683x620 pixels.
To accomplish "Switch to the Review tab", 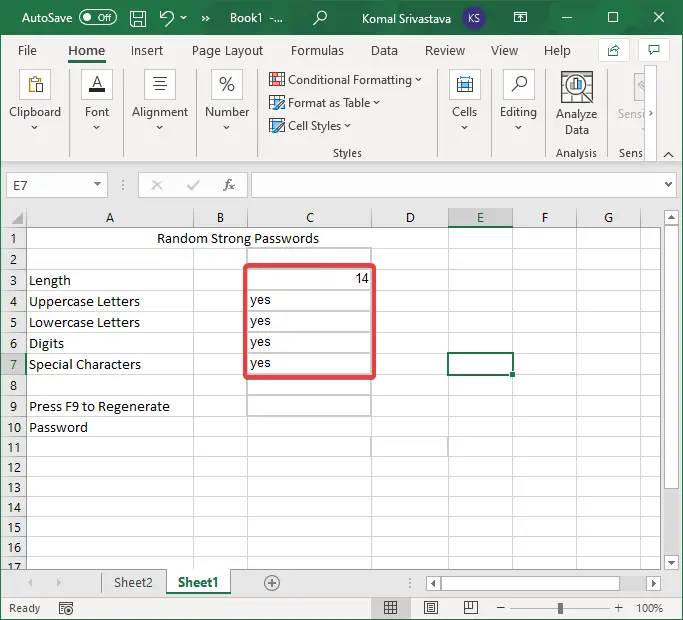I will (x=445, y=51).
